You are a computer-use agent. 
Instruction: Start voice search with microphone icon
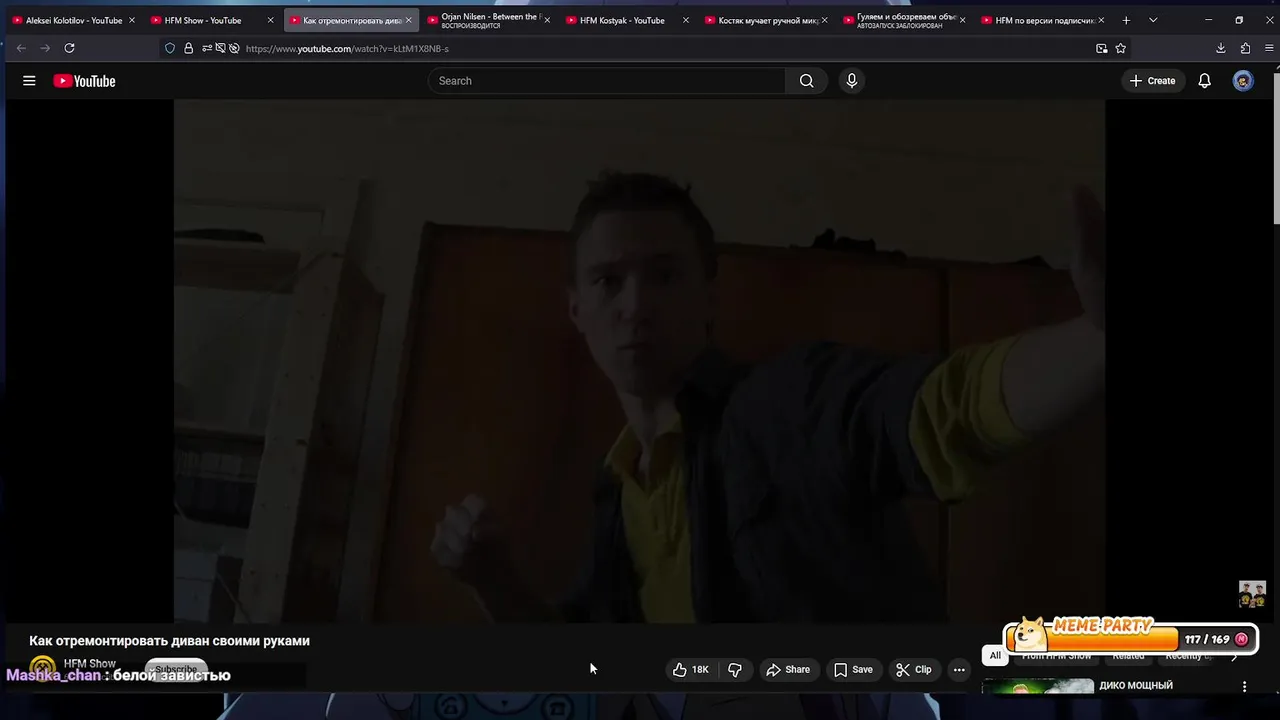coord(851,81)
